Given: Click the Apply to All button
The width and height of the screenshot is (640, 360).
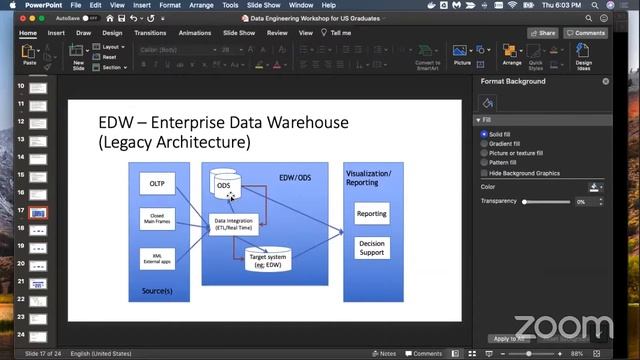Looking at the screenshot, I should pyautogui.click(x=509, y=339).
